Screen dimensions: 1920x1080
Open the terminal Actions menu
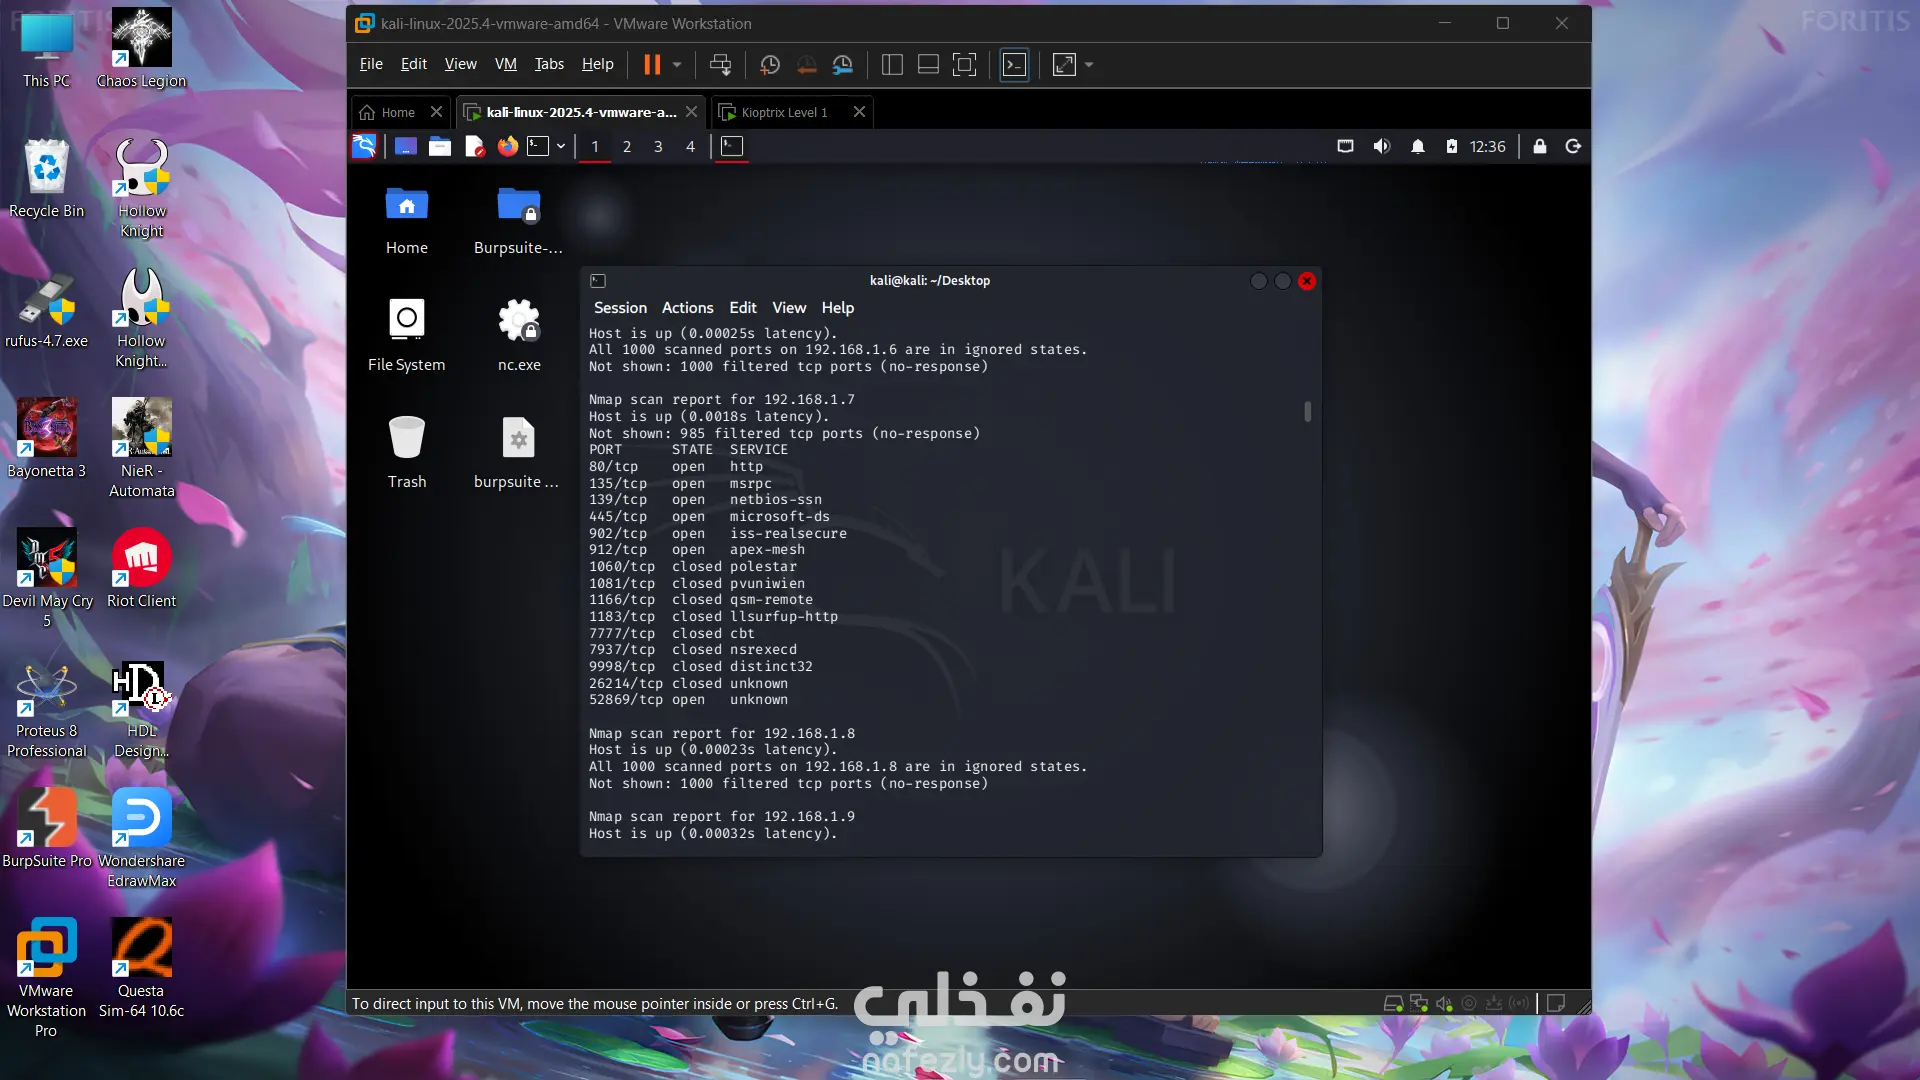(x=688, y=308)
